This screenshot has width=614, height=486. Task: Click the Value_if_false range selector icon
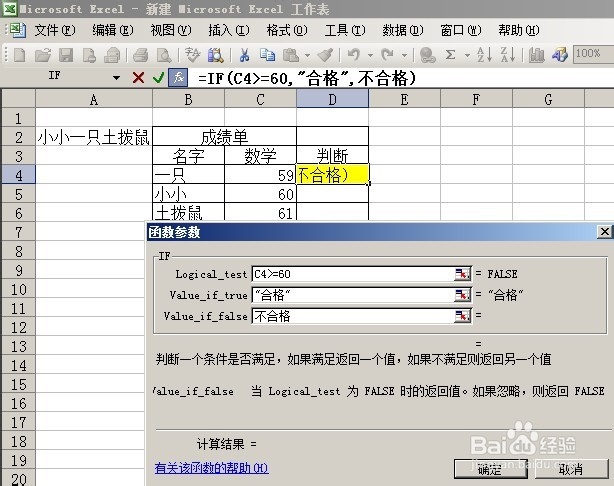pyautogui.click(x=462, y=316)
